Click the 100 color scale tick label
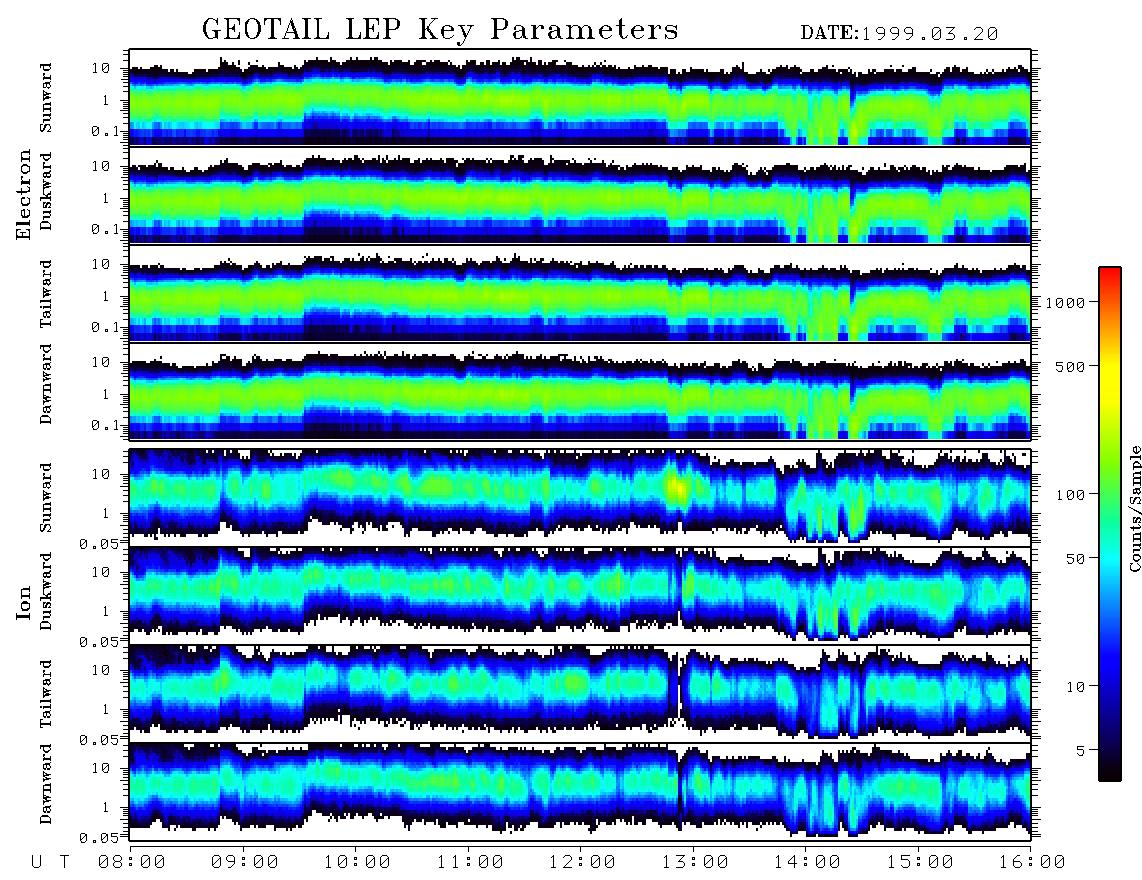The image size is (1142, 880). tap(1070, 495)
